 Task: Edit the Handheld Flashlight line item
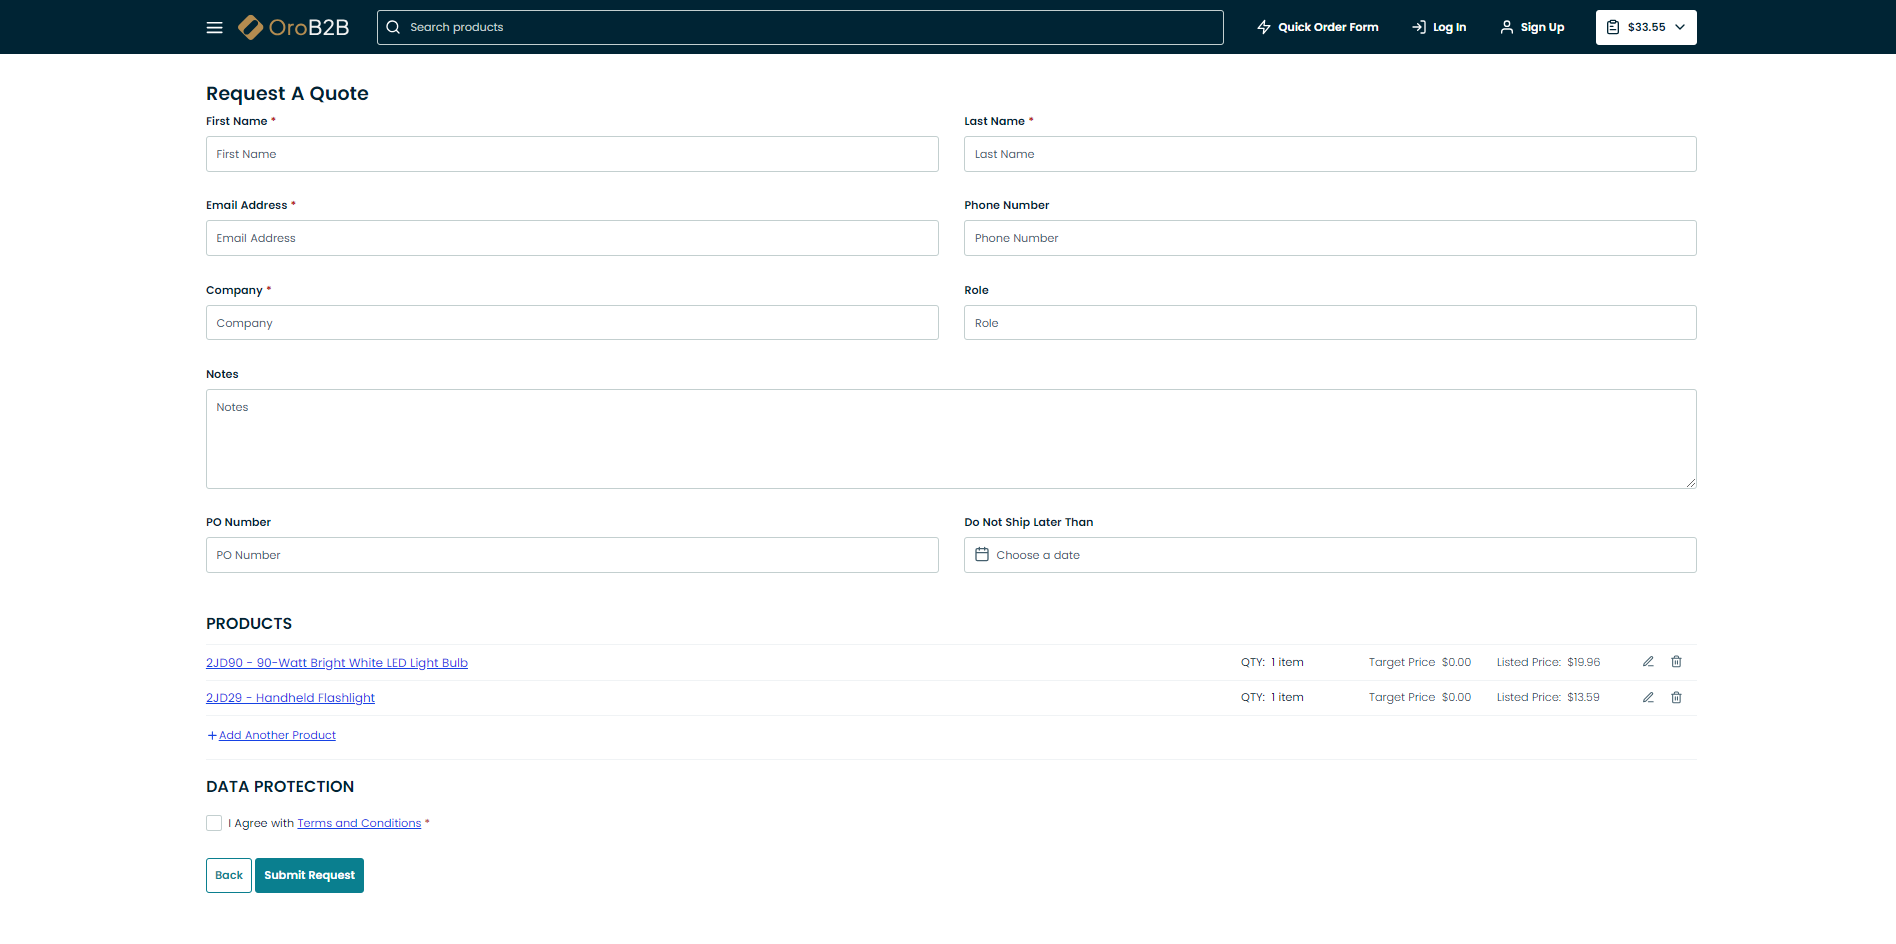click(x=1648, y=698)
